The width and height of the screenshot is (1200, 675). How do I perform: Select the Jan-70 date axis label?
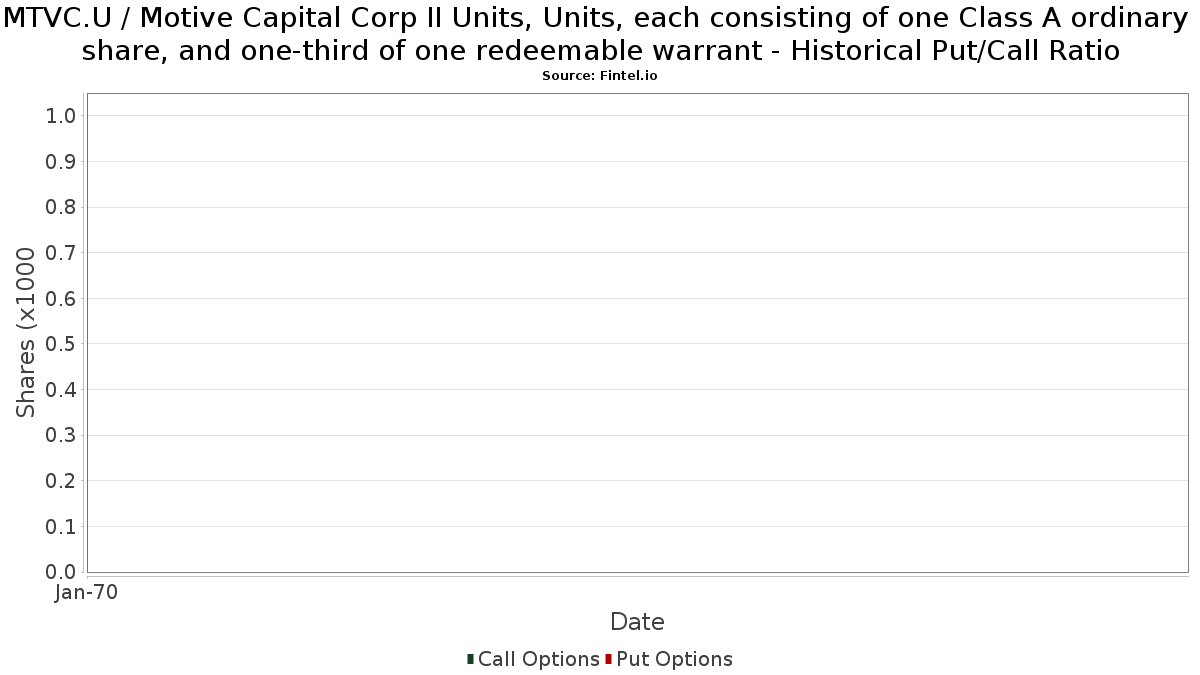click(87, 593)
